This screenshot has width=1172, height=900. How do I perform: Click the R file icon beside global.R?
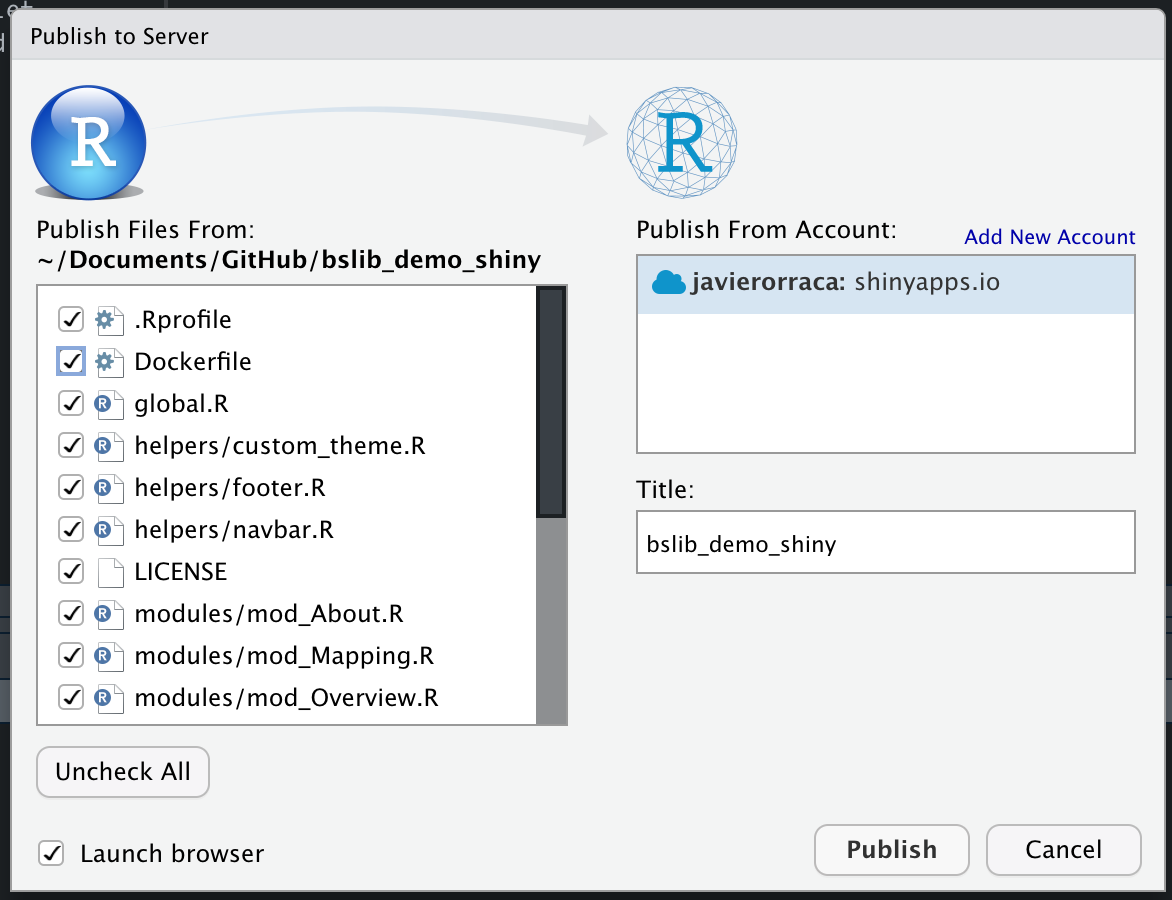click(x=109, y=404)
